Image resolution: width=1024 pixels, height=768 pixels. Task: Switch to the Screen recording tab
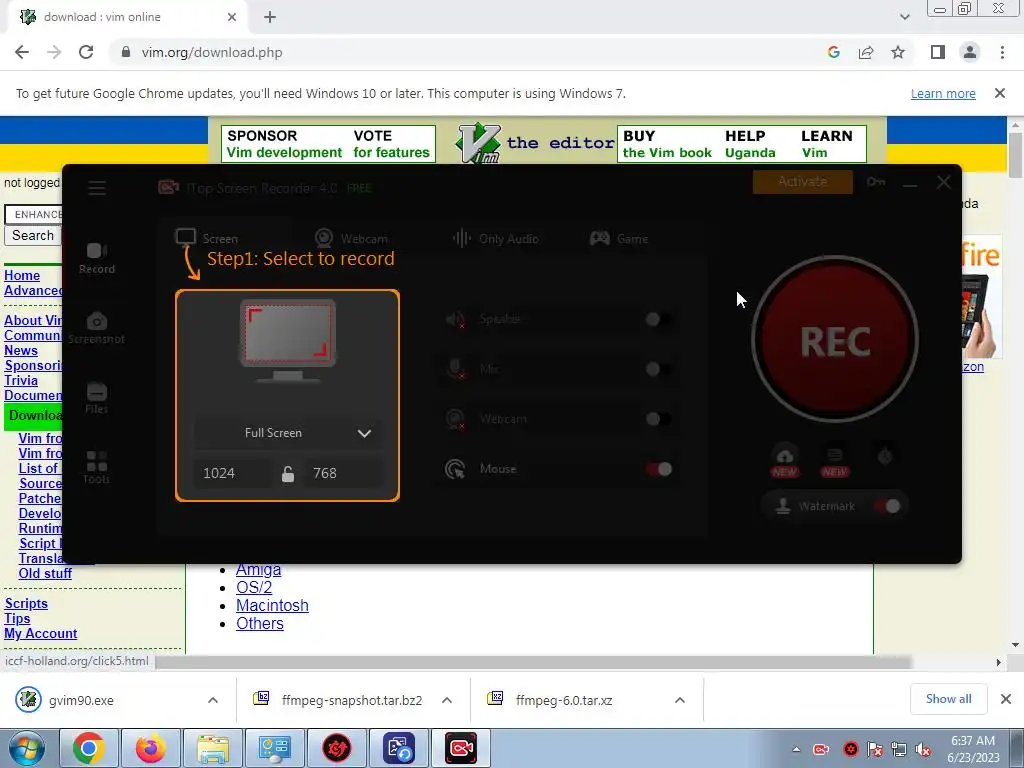207,238
